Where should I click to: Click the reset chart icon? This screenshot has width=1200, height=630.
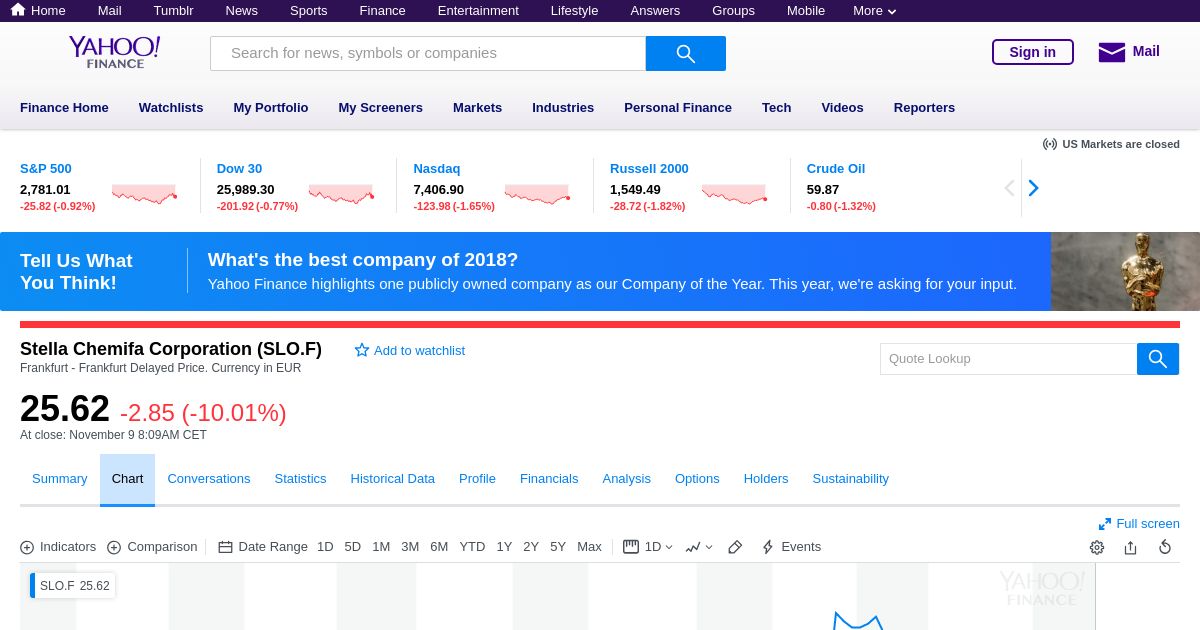pyautogui.click(x=1165, y=547)
